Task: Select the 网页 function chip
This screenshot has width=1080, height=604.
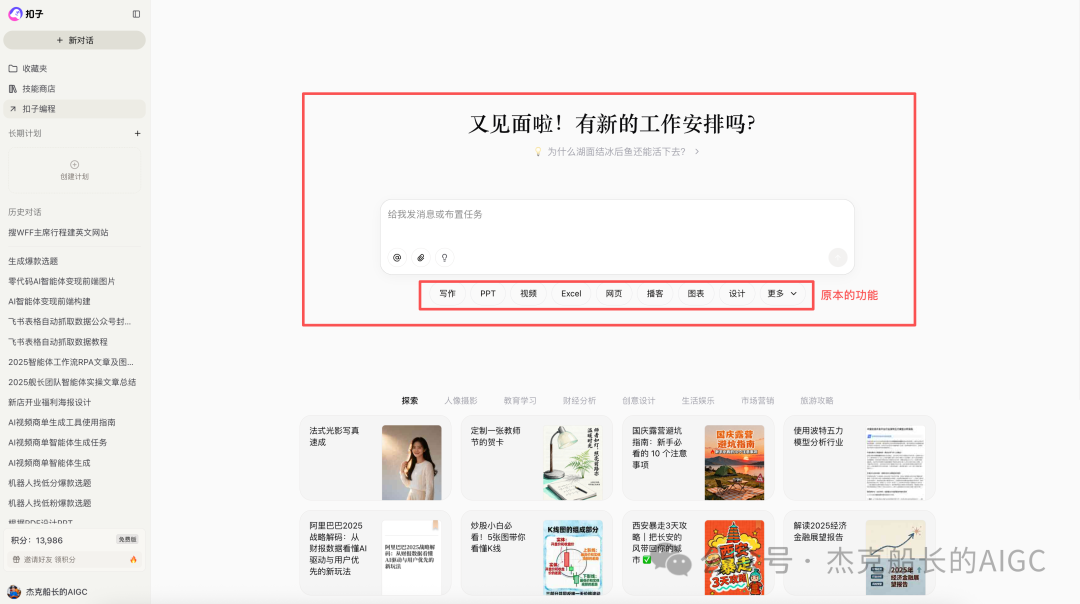Action: (x=614, y=293)
